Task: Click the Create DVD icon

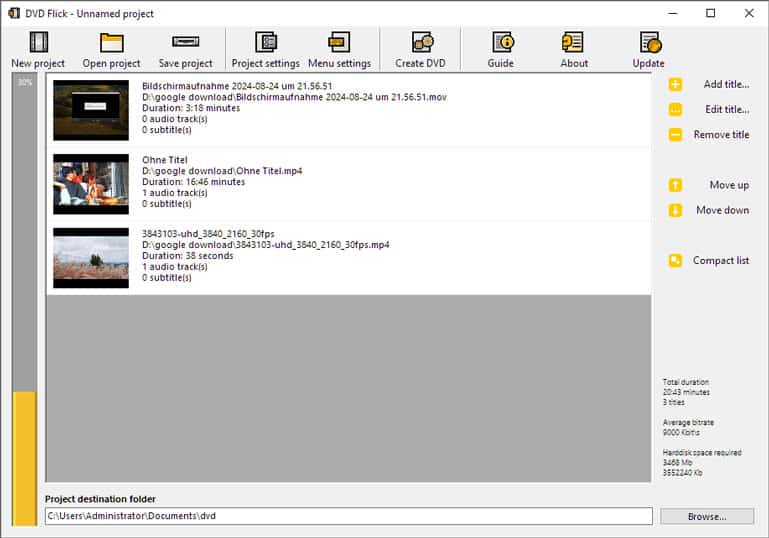Action: coord(422,42)
